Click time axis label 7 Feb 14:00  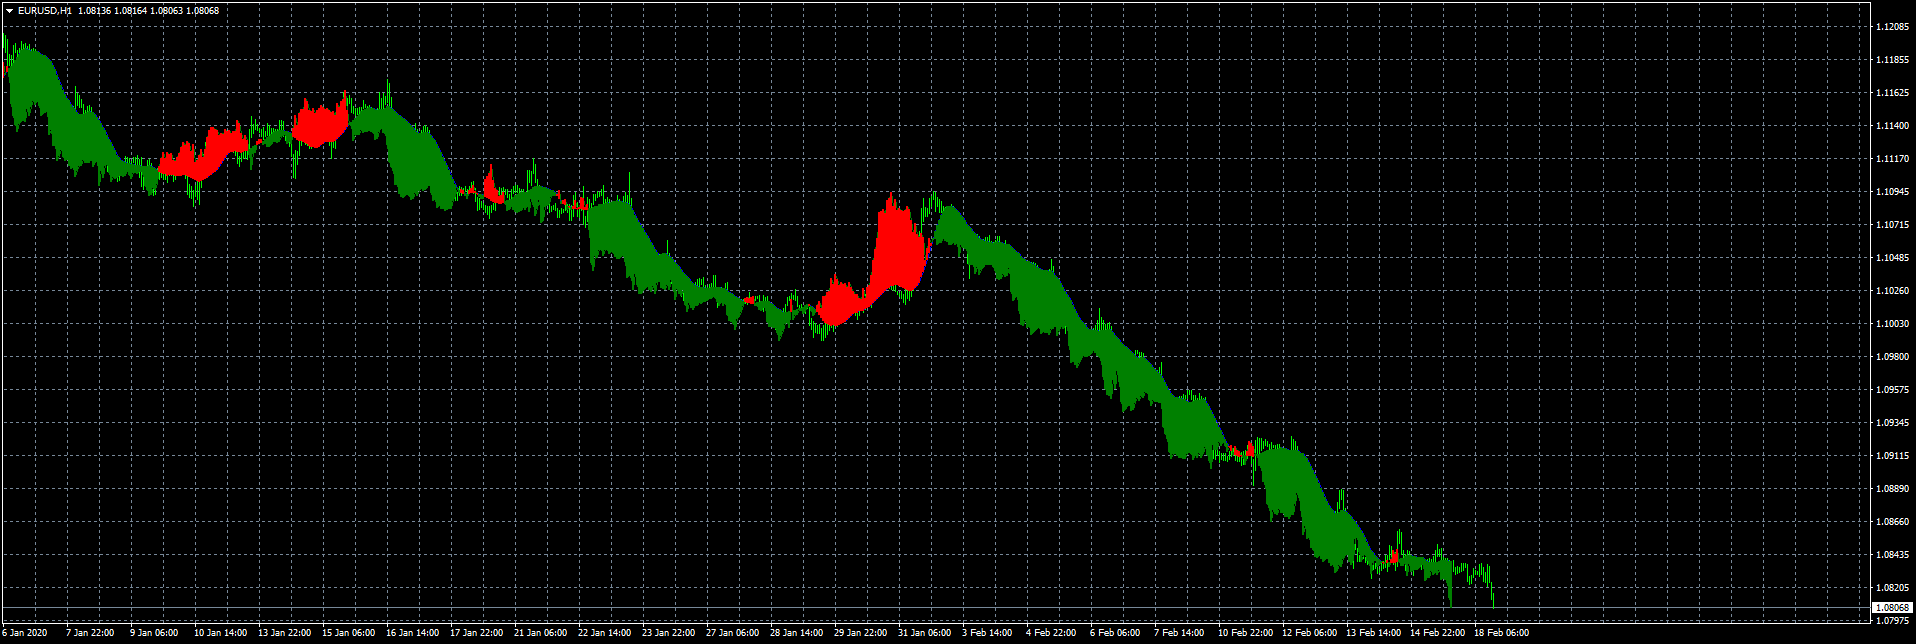coord(1178,633)
